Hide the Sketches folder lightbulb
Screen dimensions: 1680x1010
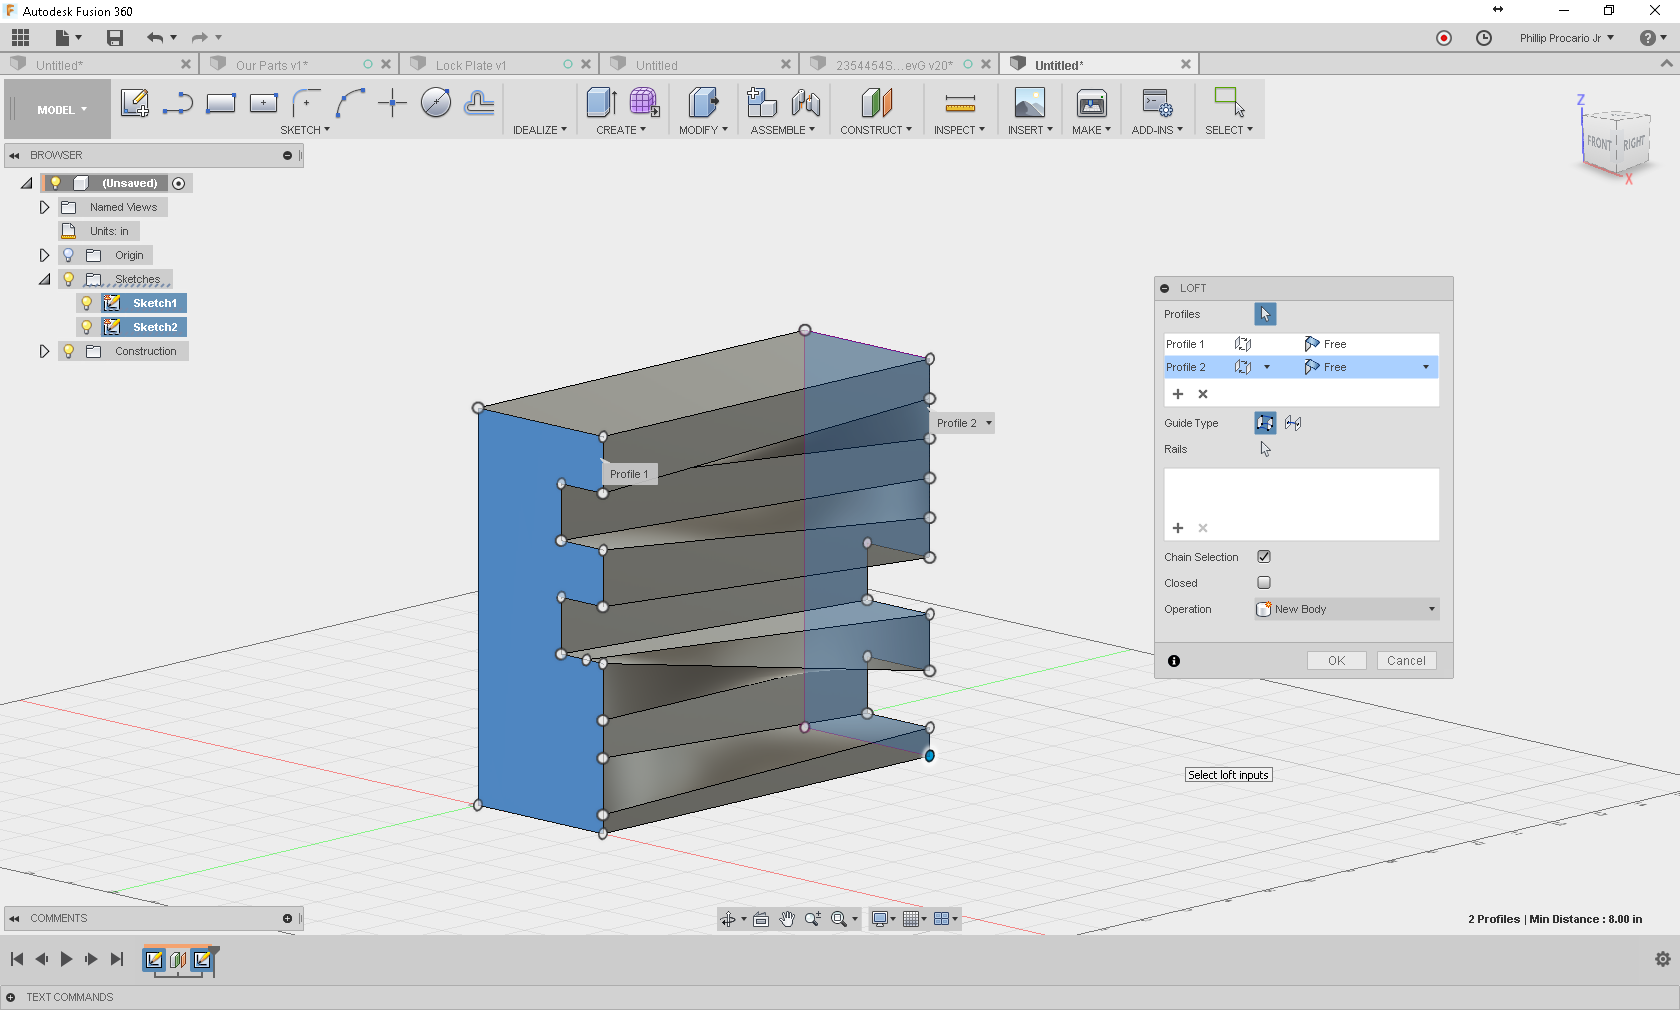[x=69, y=279]
